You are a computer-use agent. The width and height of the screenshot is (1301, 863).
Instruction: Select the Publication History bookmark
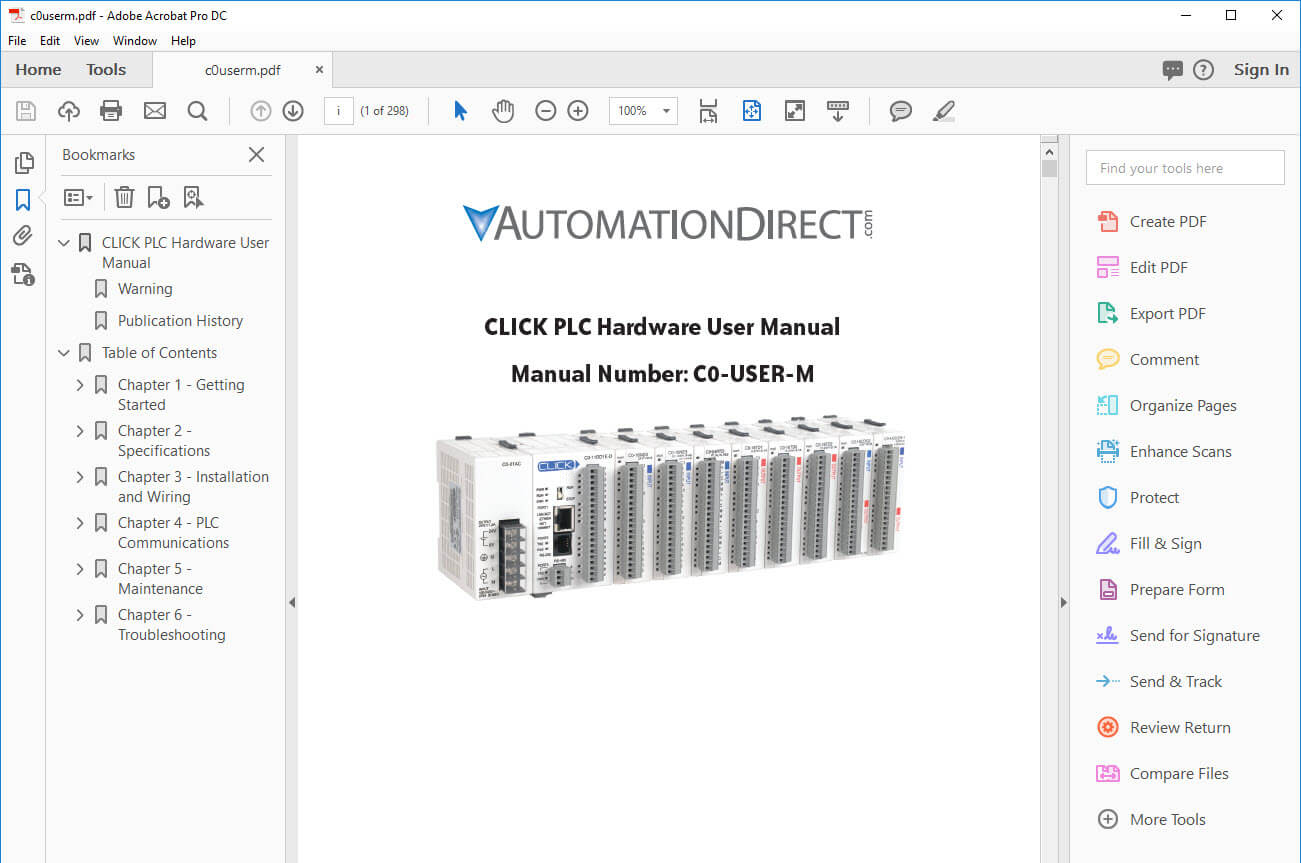tap(180, 321)
